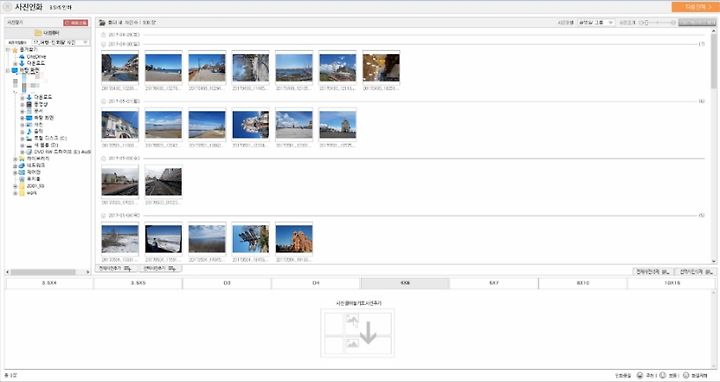
Task: Click the pictures icon in the tree
Action: point(29,124)
